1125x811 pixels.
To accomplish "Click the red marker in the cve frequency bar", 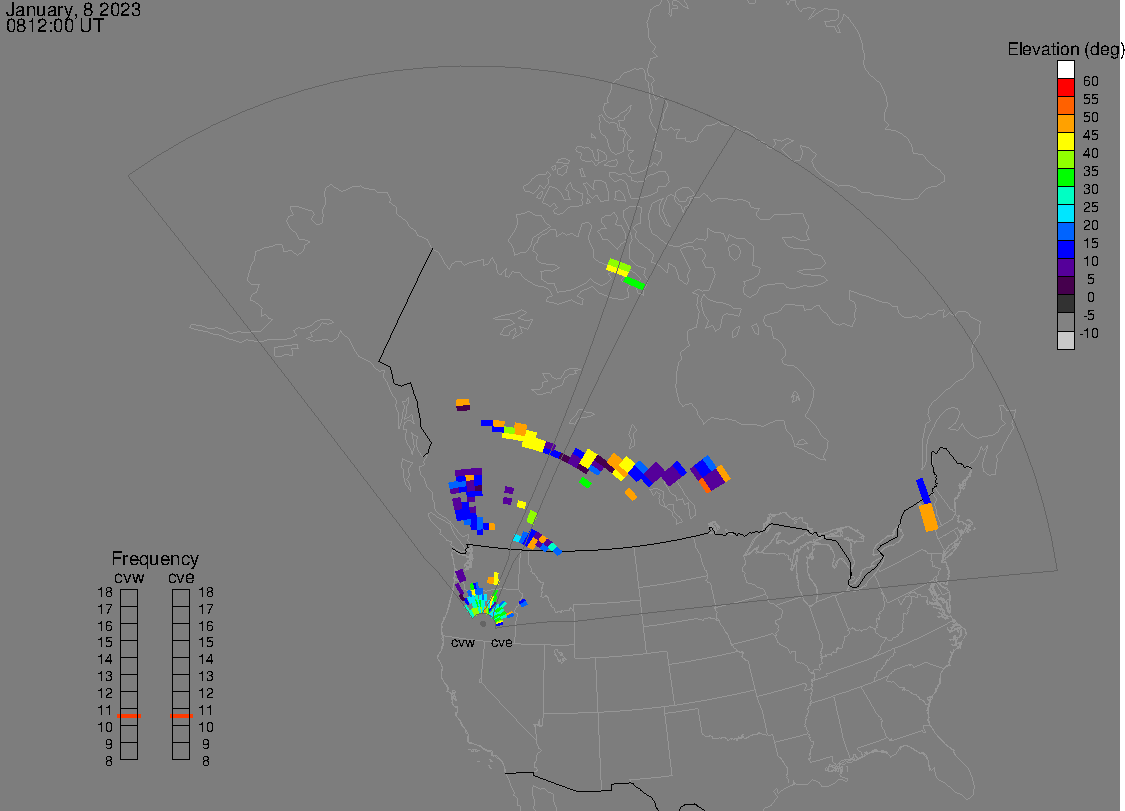I will [x=181, y=716].
